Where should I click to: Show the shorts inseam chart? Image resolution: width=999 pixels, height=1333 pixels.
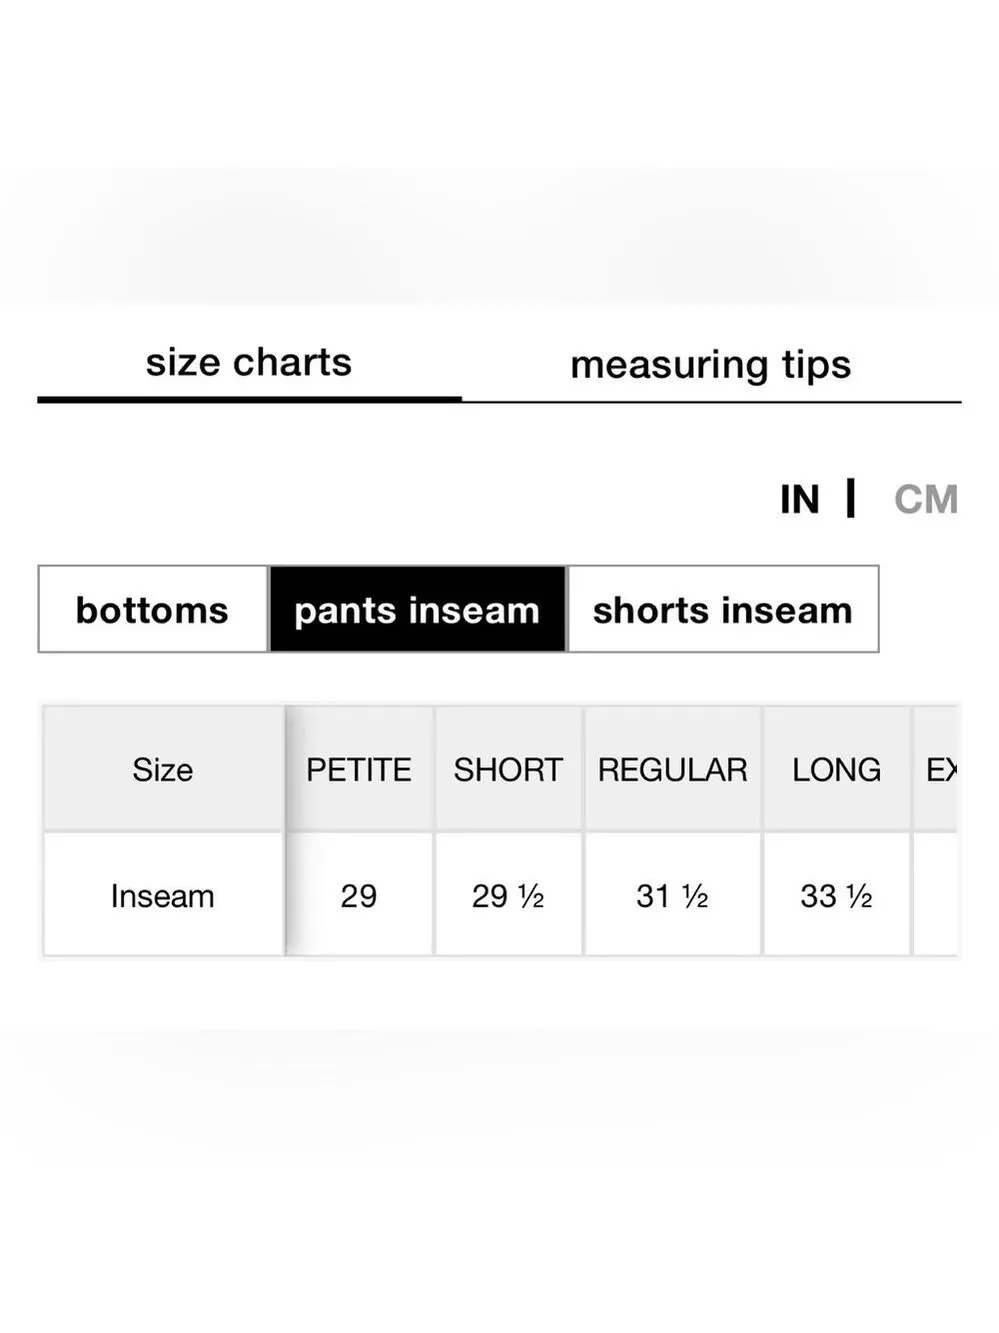722,610
